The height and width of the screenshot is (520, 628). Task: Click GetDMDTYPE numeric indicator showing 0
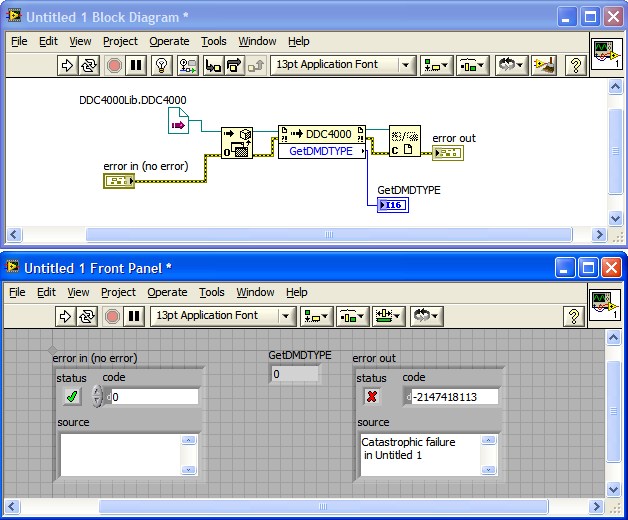tap(295, 375)
